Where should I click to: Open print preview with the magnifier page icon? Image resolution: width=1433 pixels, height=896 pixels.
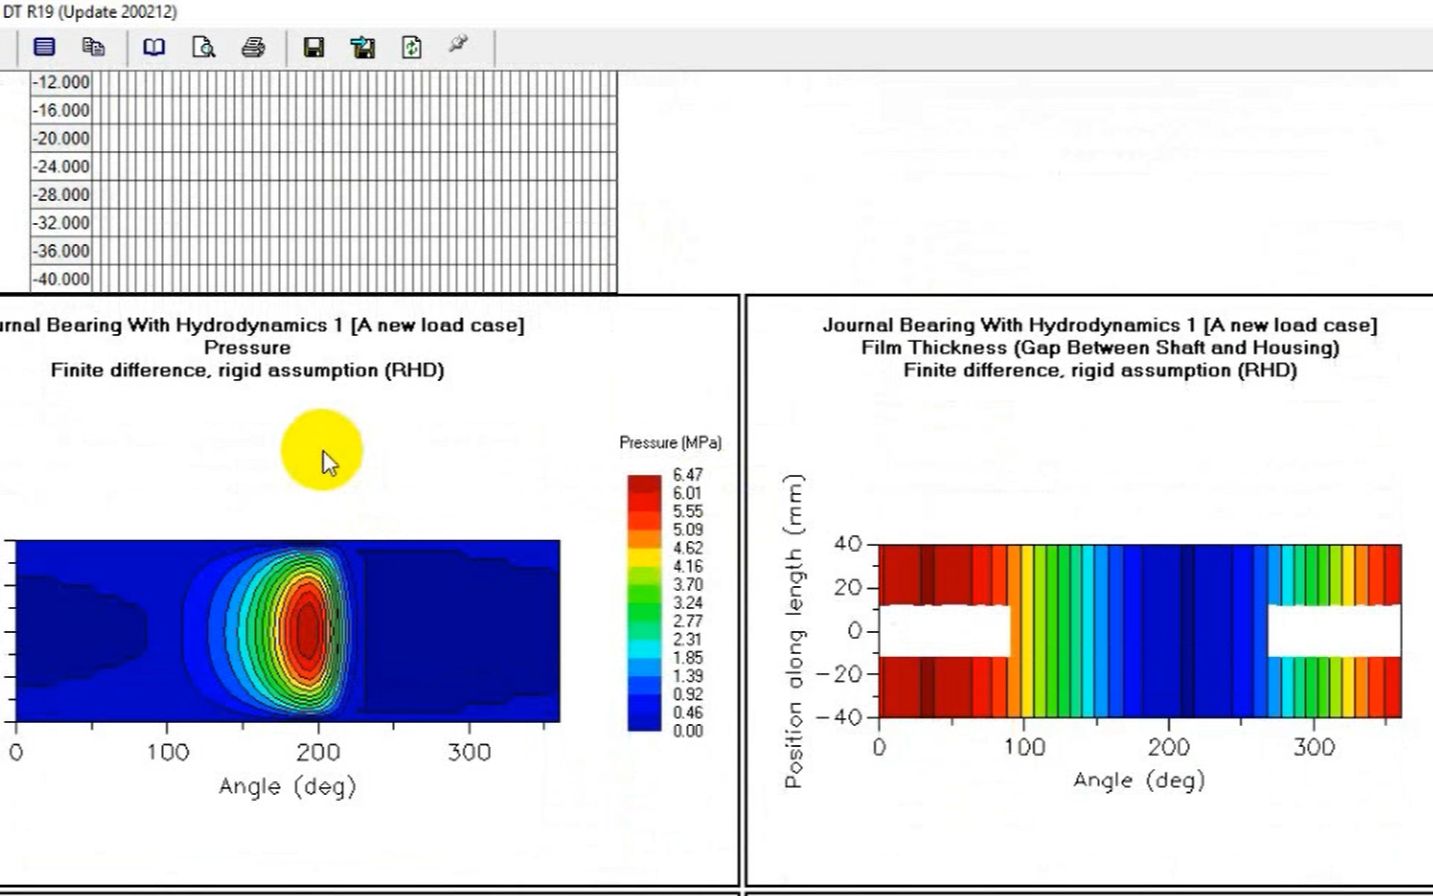pyautogui.click(x=204, y=47)
